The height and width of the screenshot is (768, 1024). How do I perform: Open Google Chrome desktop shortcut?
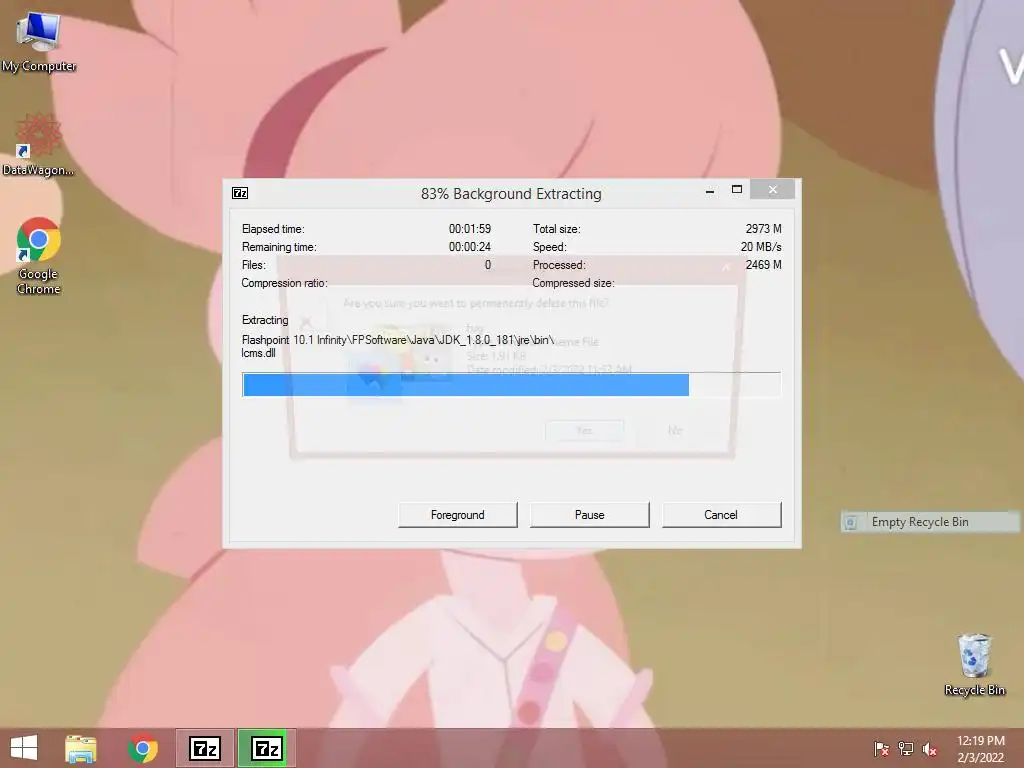39,255
